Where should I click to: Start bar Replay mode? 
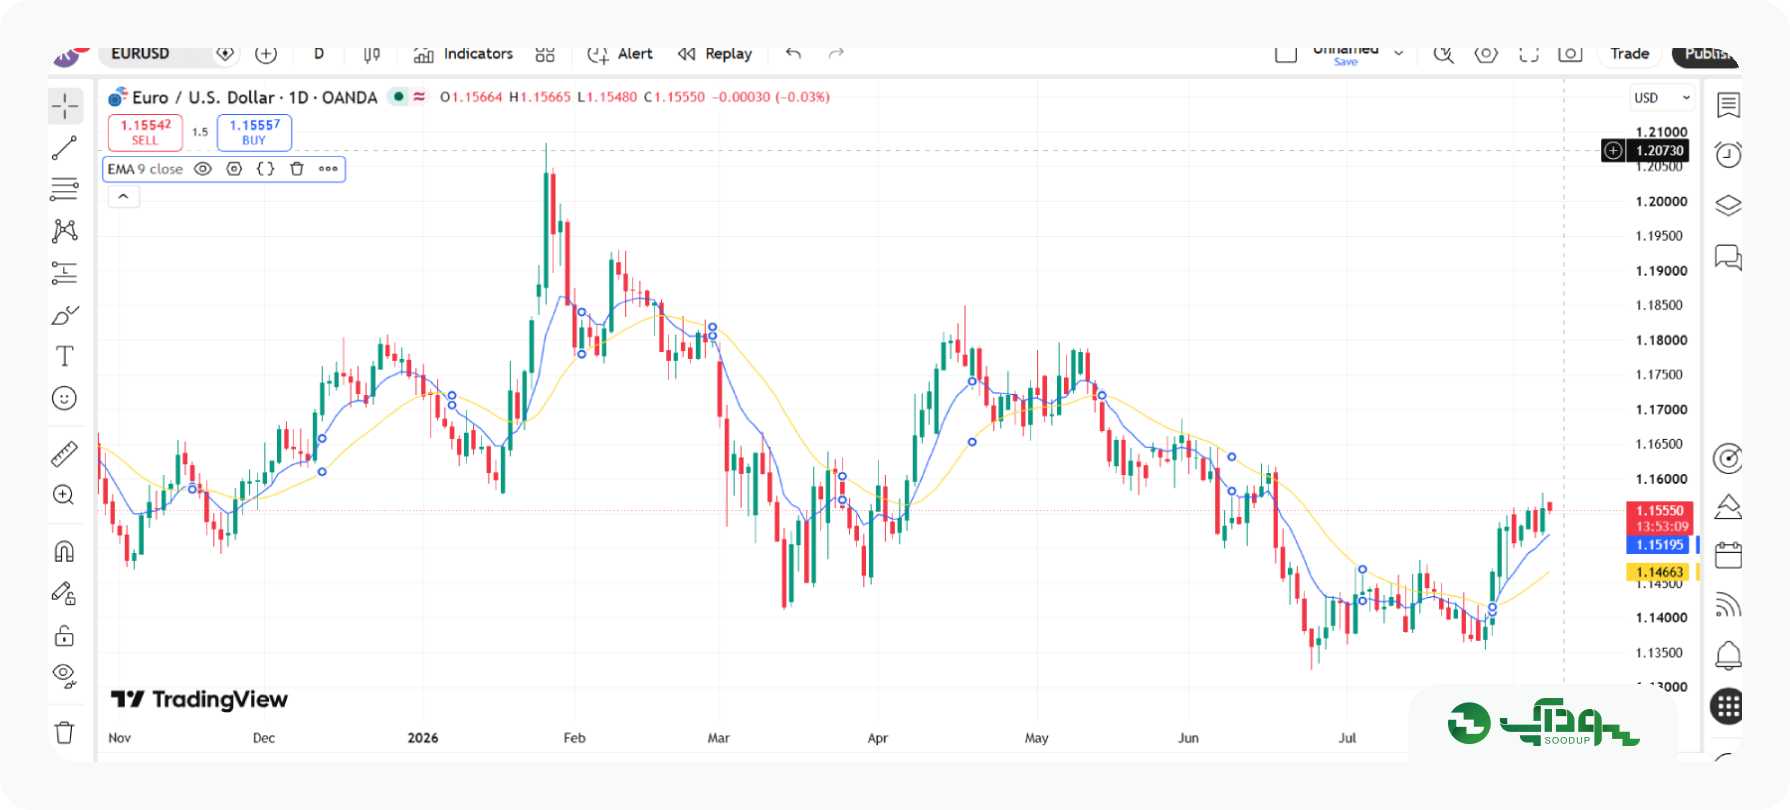pos(715,54)
